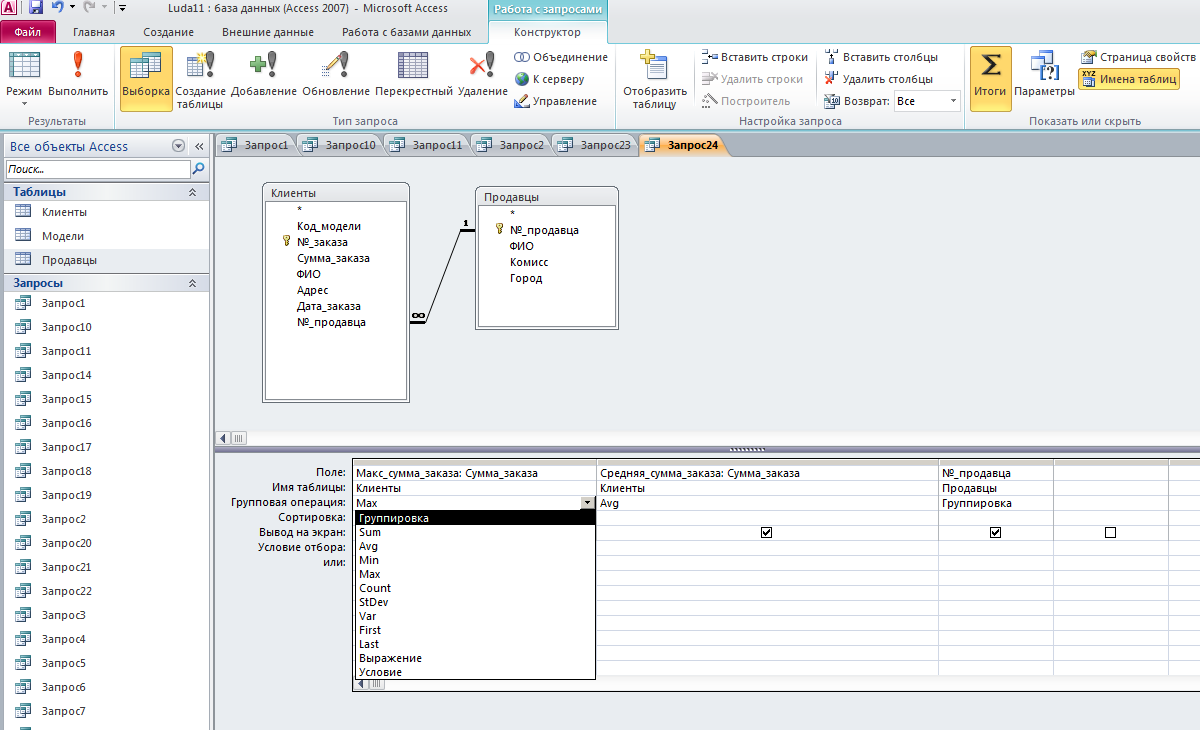Screen dimensions: 1200x730
Task: Open the Модели table in navigation pane
Action: pyautogui.click(x=63, y=236)
